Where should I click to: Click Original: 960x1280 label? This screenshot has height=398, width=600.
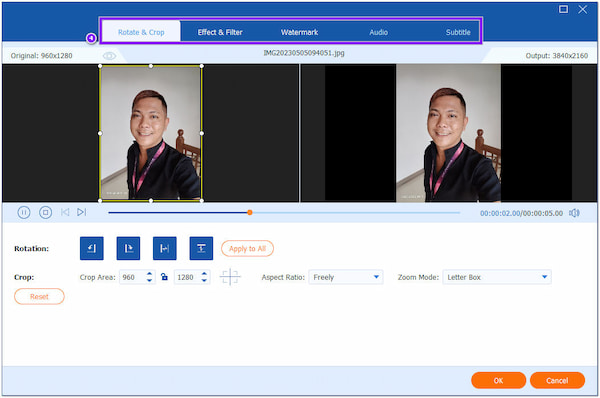[x=41, y=56]
